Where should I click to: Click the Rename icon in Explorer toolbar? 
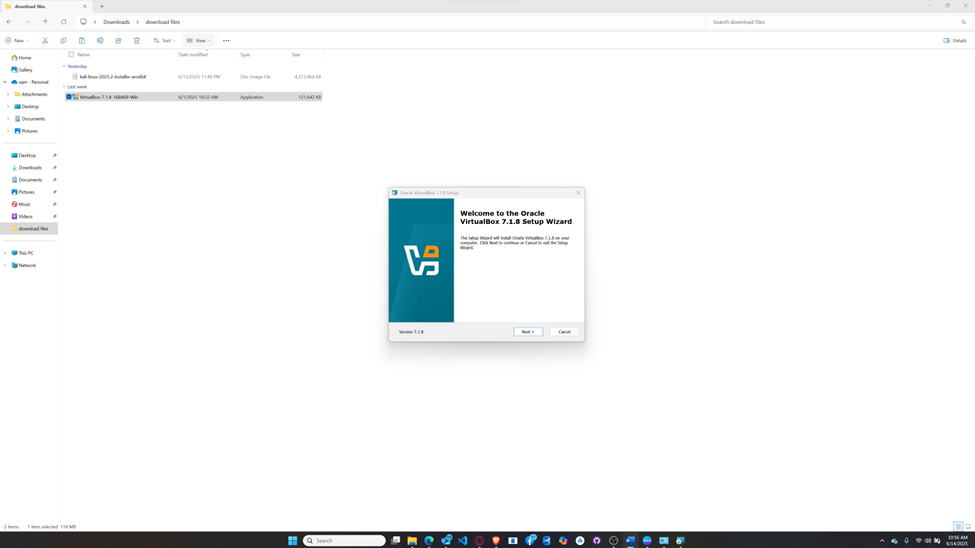tap(100, 40)
